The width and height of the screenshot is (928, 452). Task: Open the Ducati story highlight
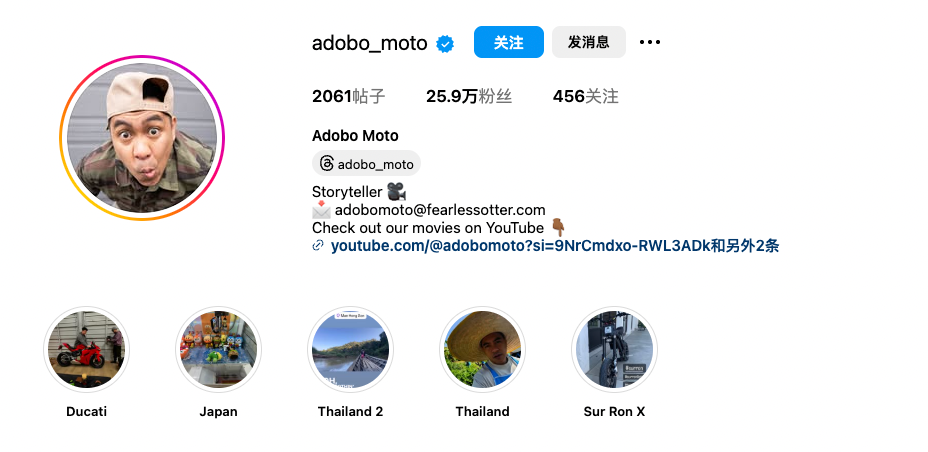coord(87,349)
